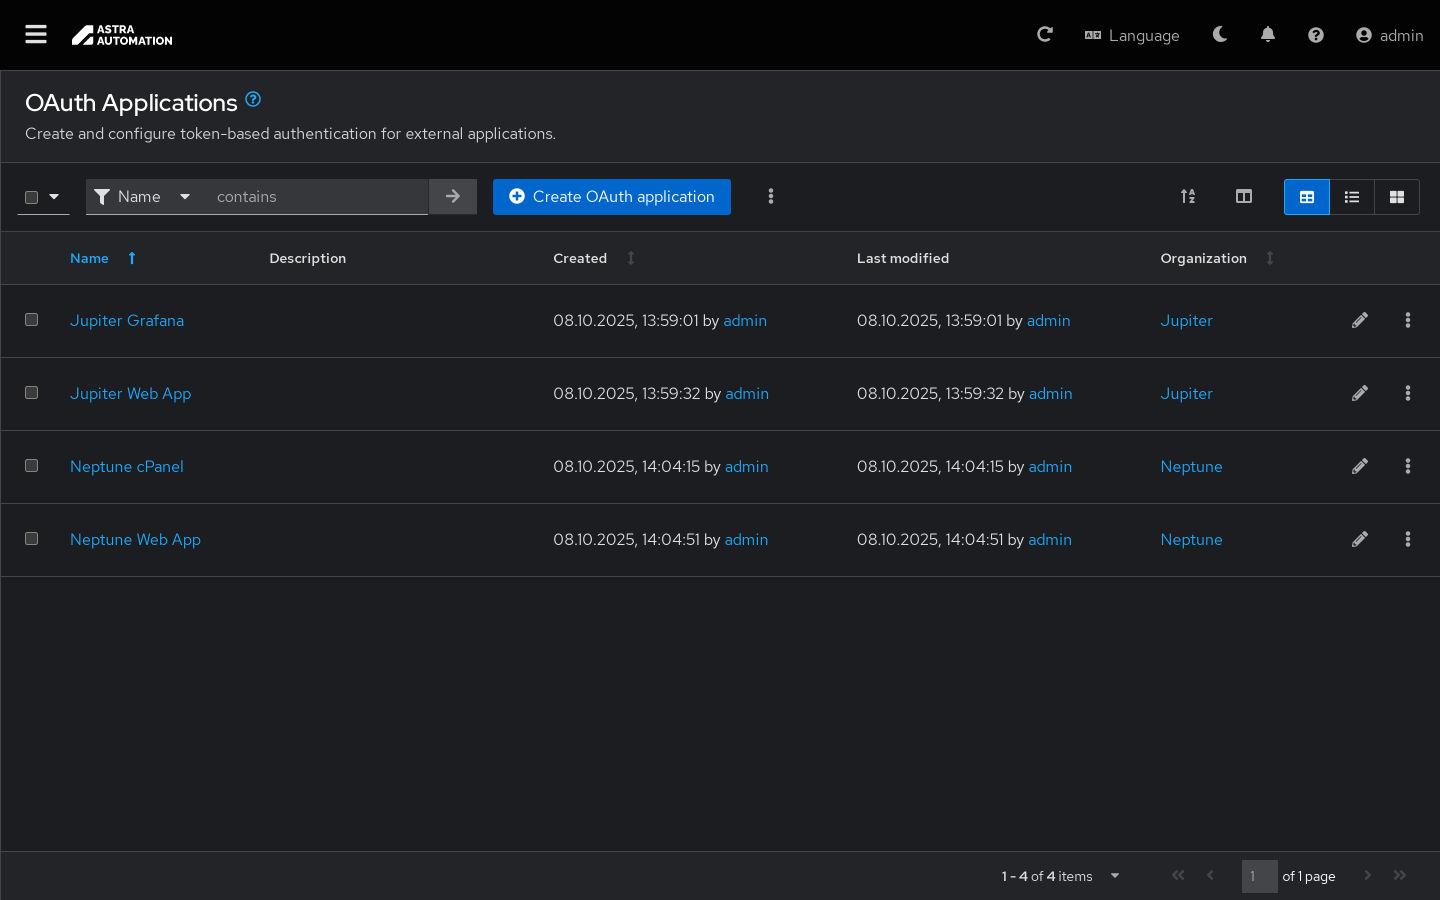This screenshot has height=900, width=1440.
Task: Expand the items per page dropdown
Action: (x=1114, y=876)
